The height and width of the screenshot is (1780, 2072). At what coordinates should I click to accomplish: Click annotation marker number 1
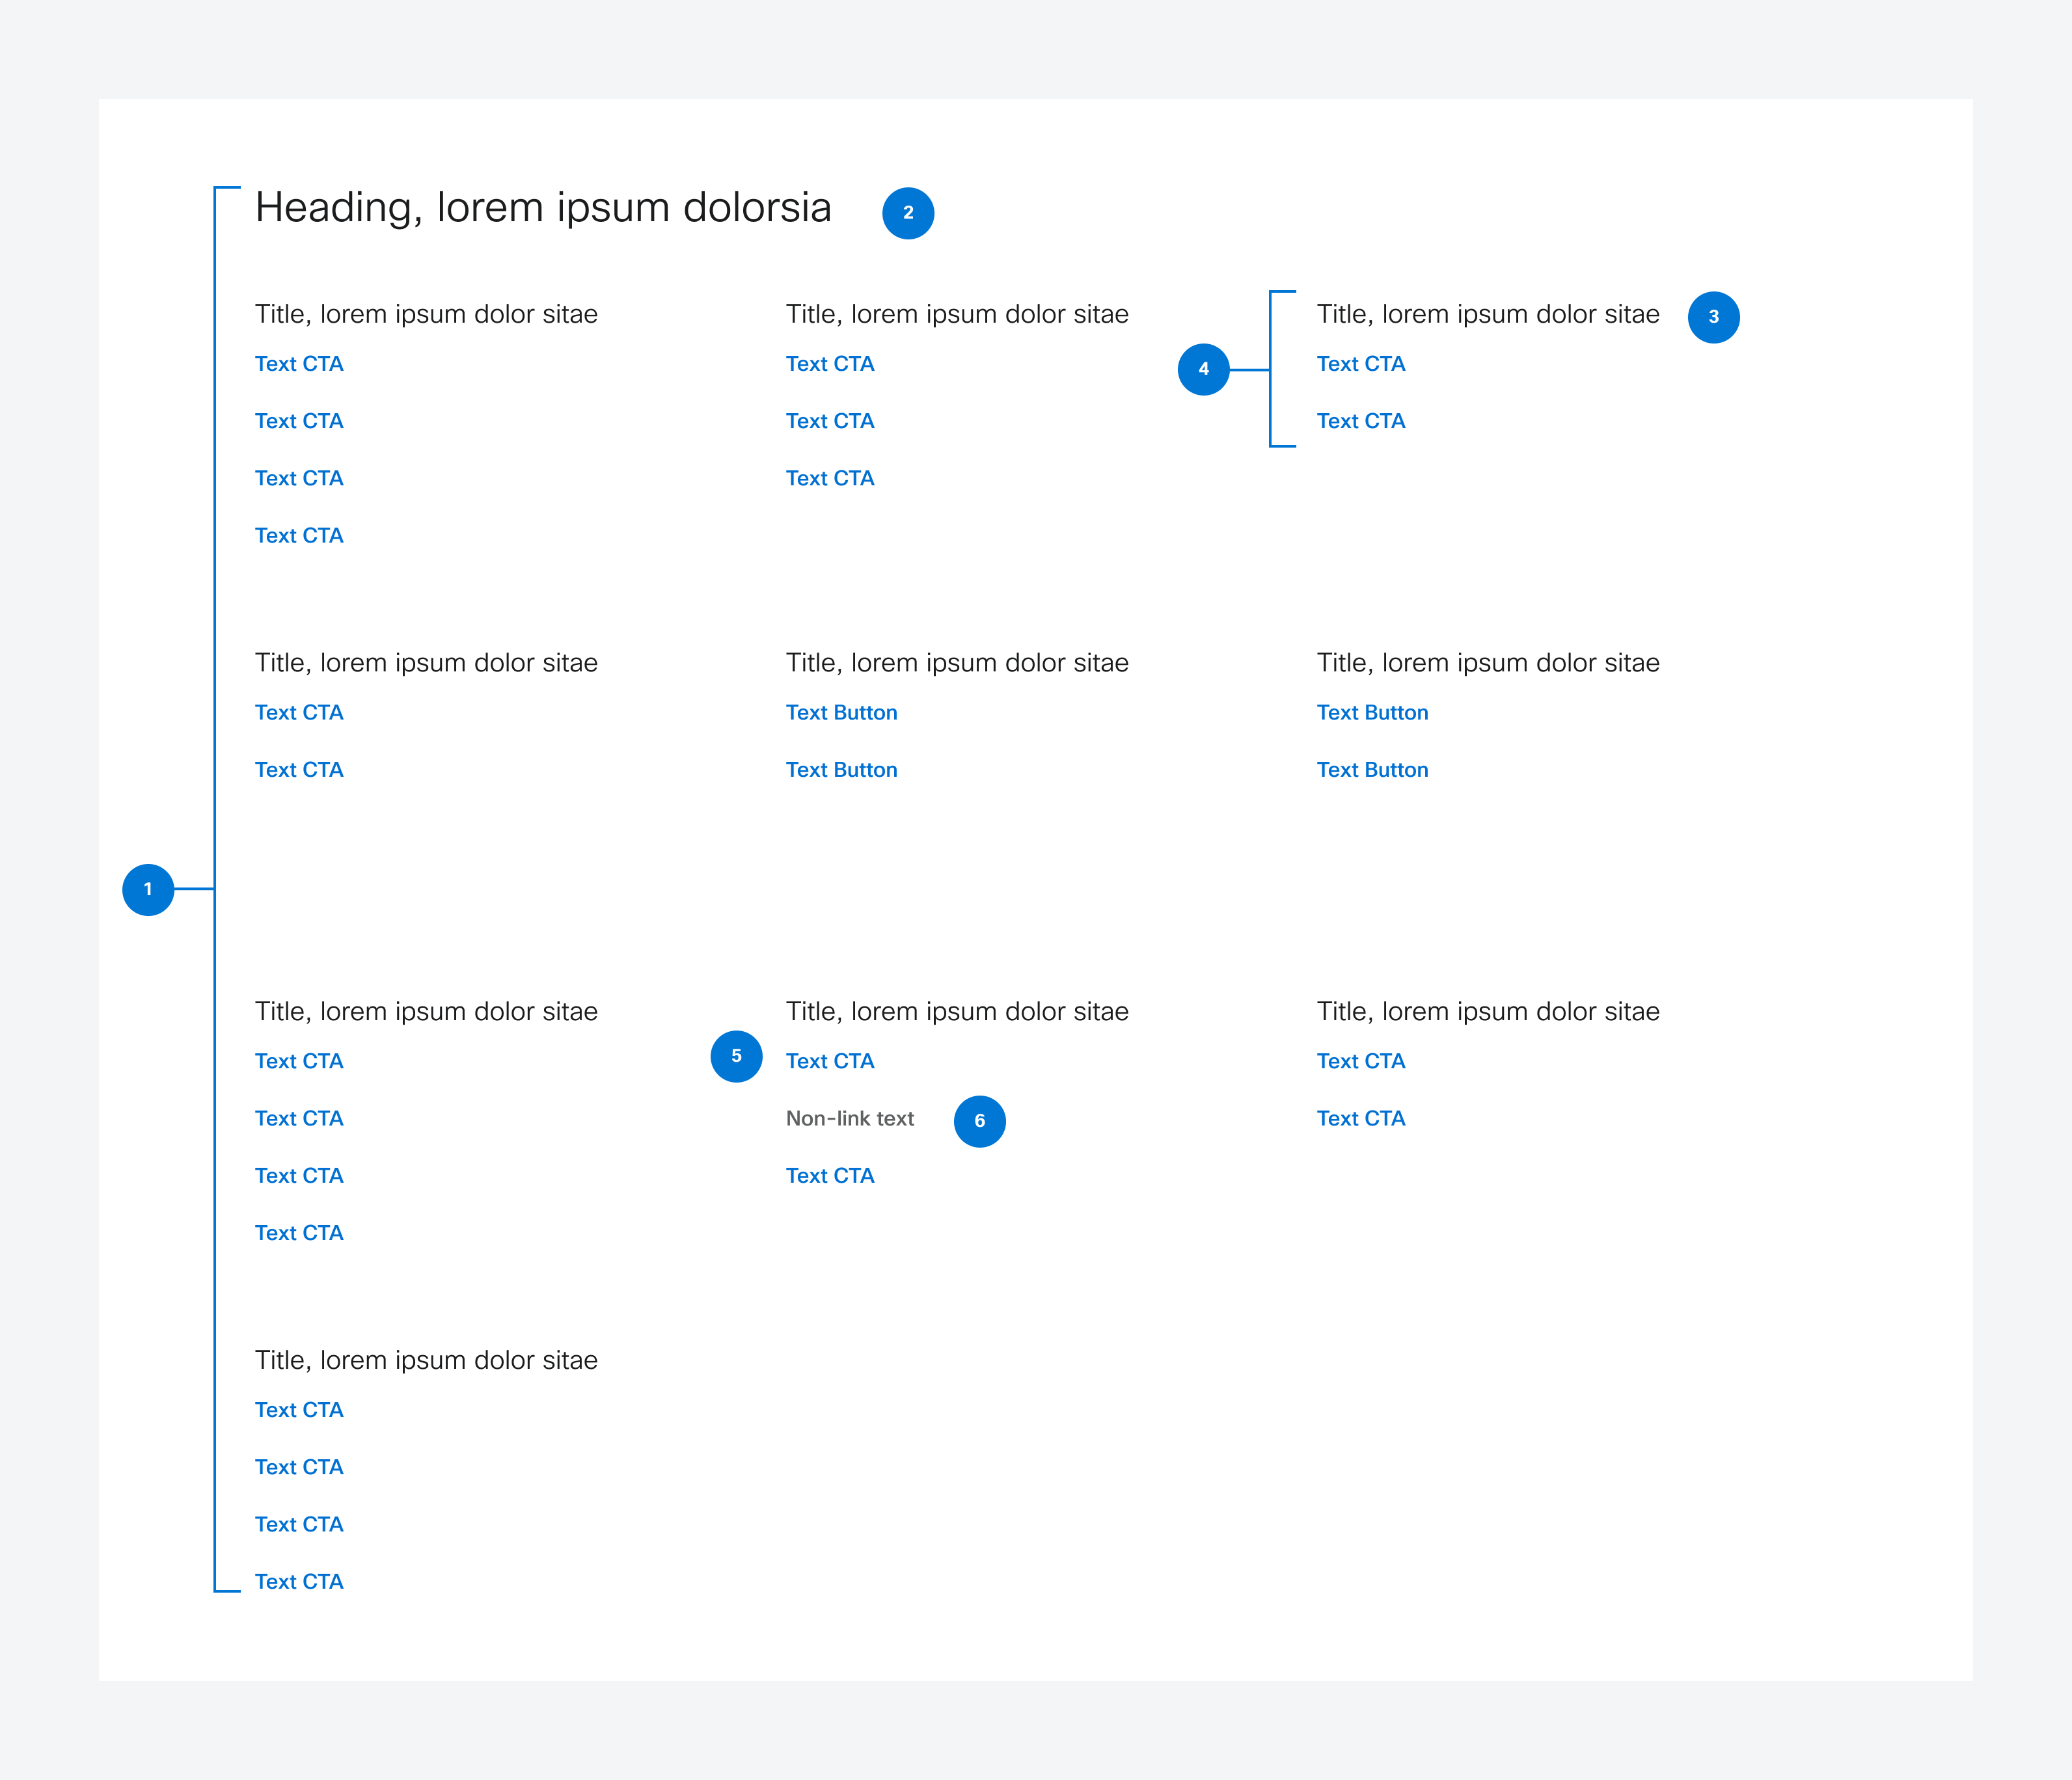148,889
